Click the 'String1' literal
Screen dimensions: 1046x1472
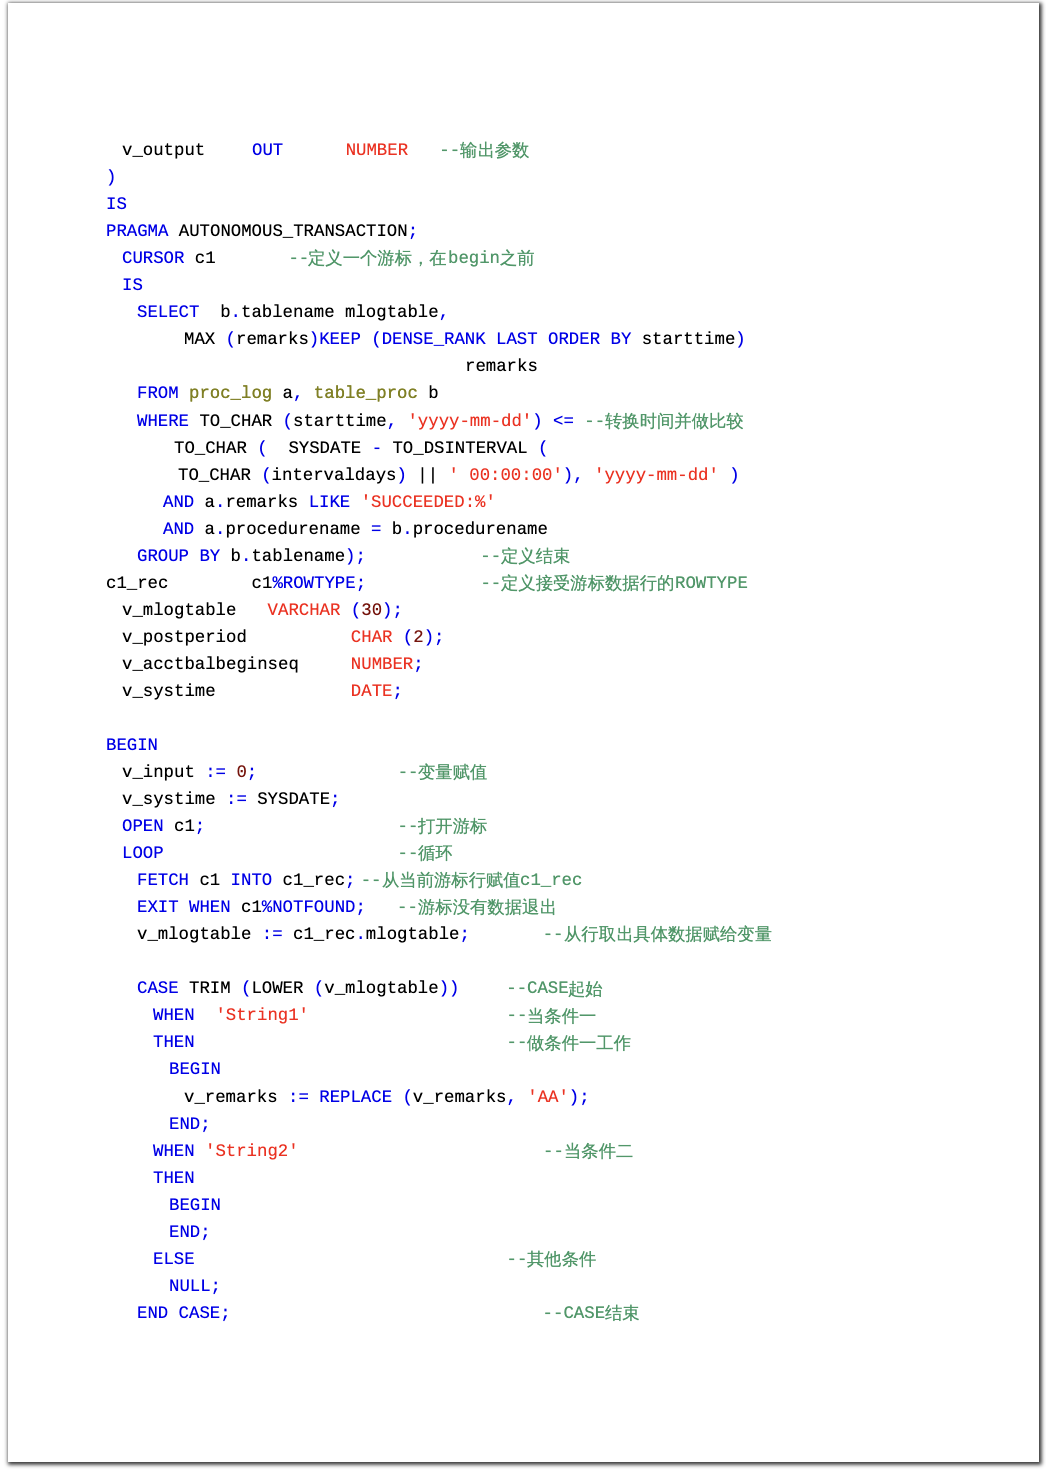pyautogui.click(x=262, y=1015)
